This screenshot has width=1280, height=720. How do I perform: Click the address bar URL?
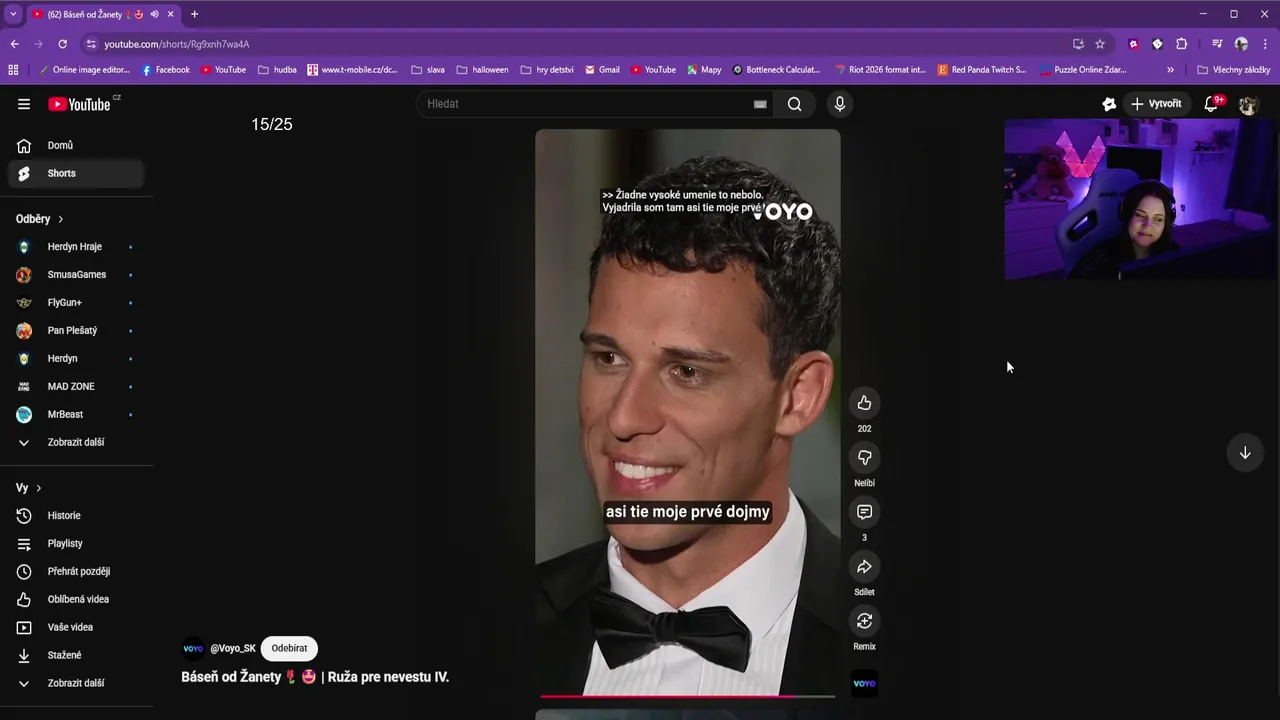pos(177,44)
